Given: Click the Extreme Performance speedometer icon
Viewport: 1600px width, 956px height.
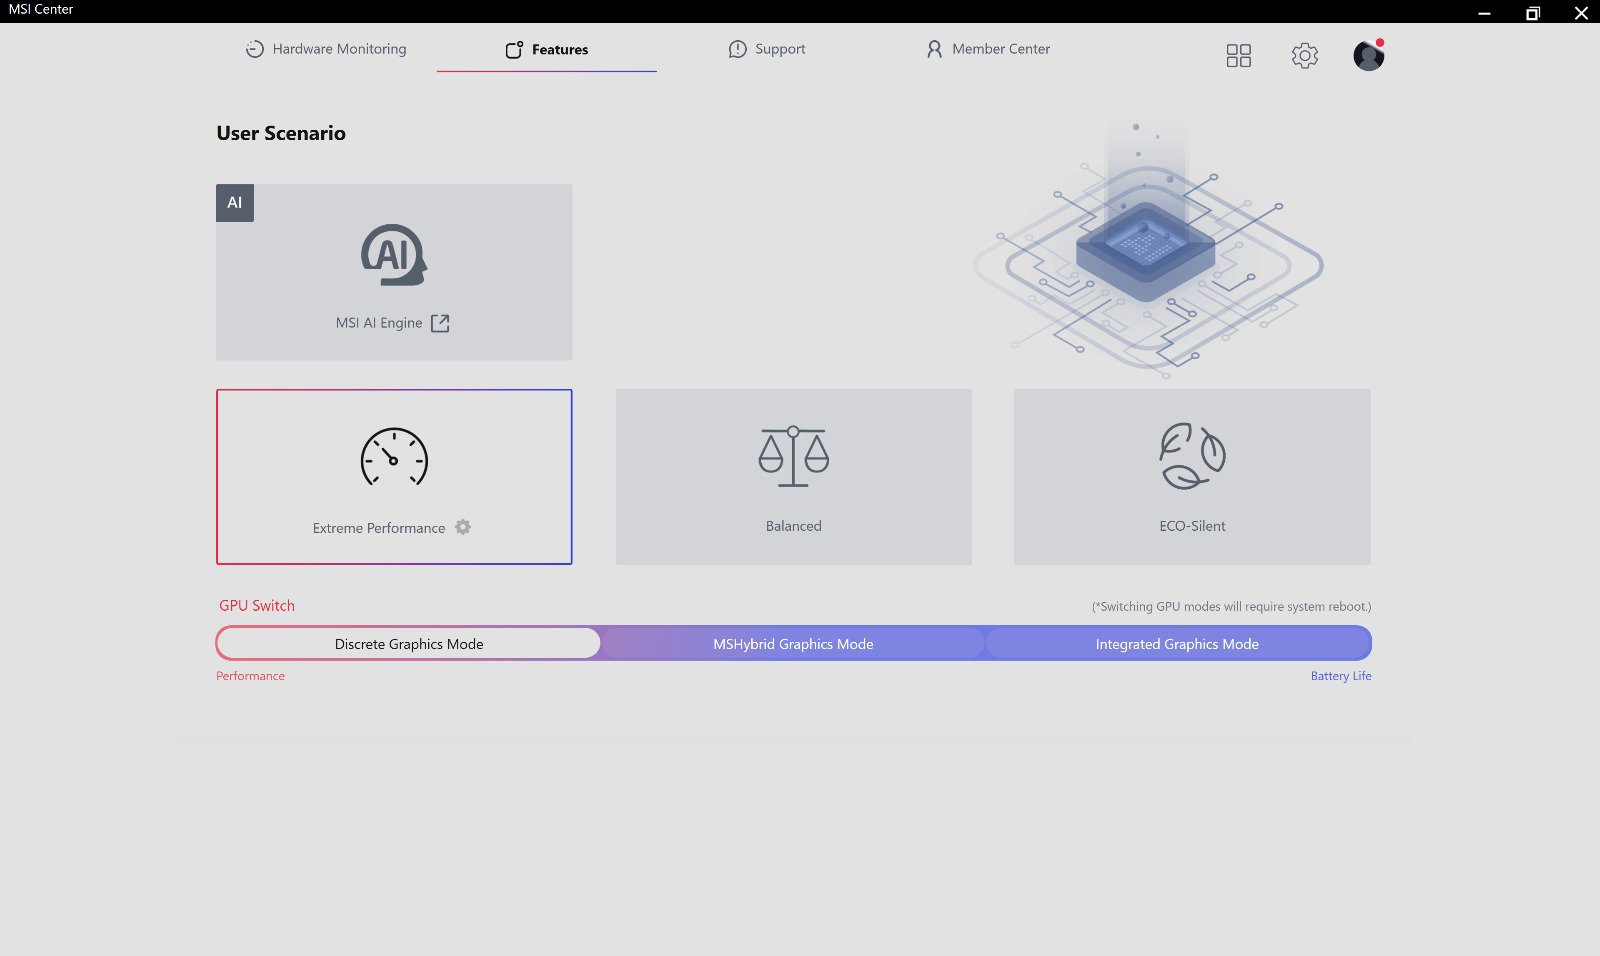Looking at the screenshot, I should pyautogui.click(x=394, y=457).
